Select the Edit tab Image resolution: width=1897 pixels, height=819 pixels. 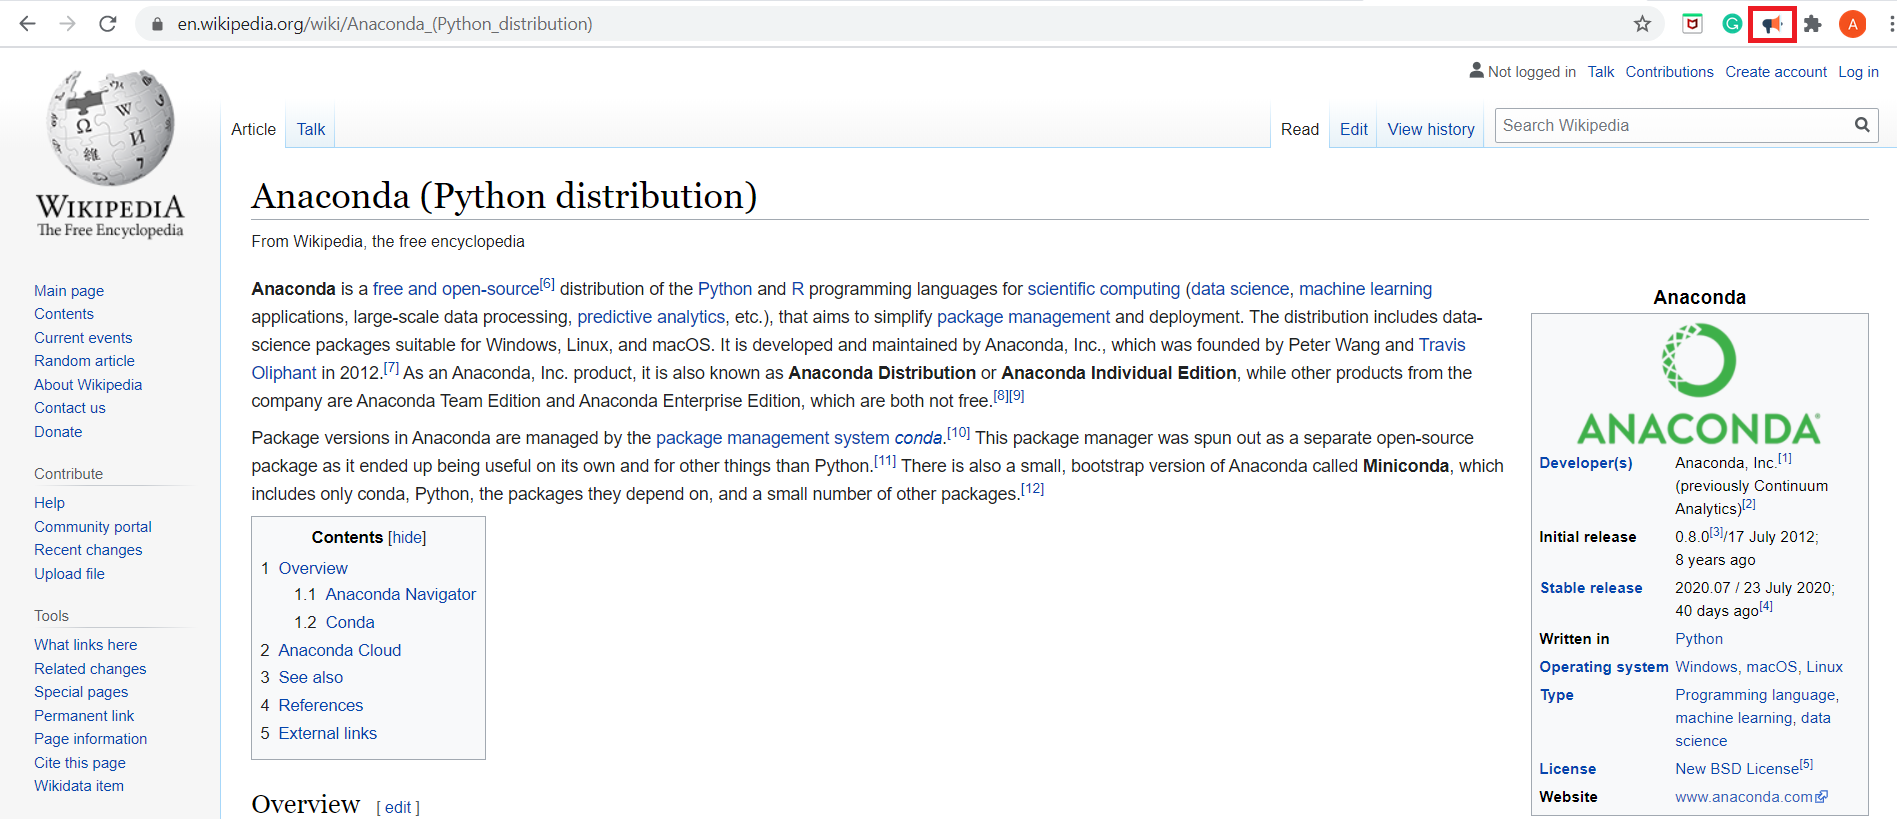point(1353,129)
